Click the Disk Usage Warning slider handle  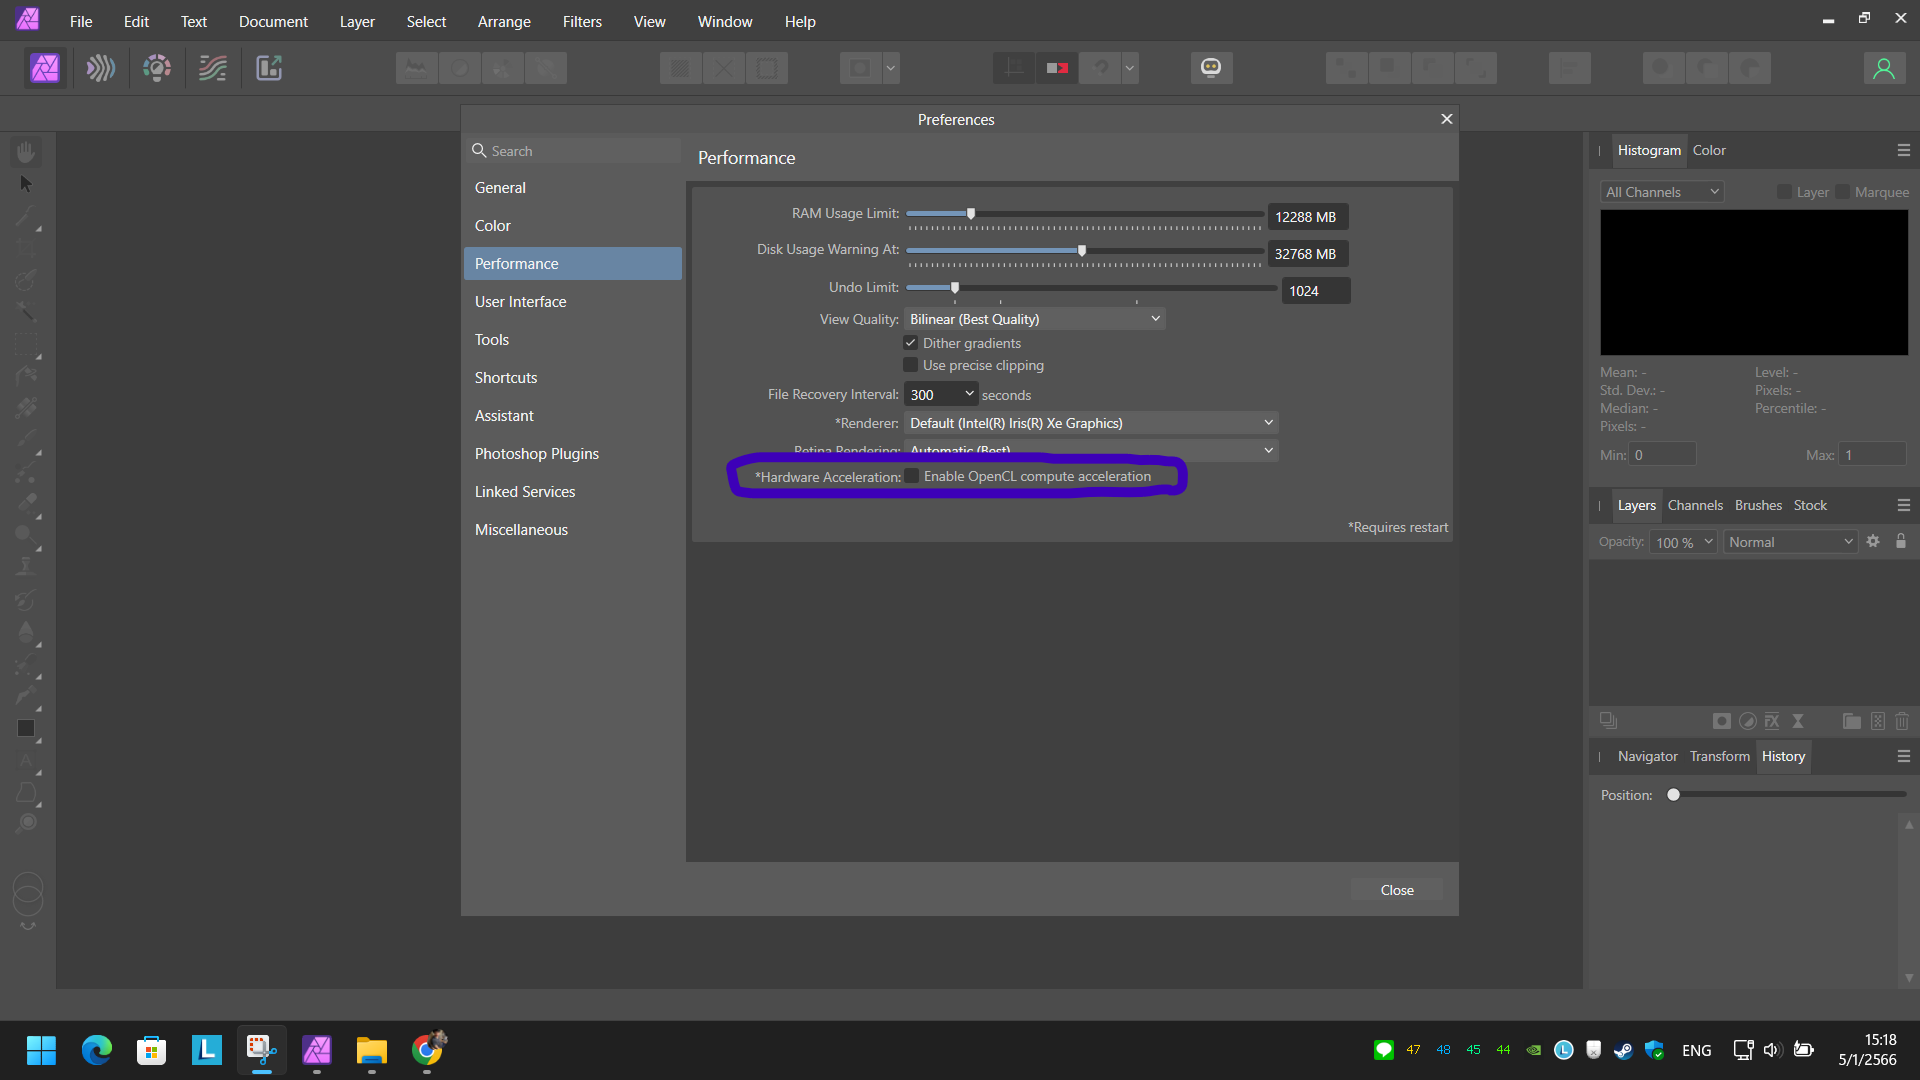point(1082,250)
